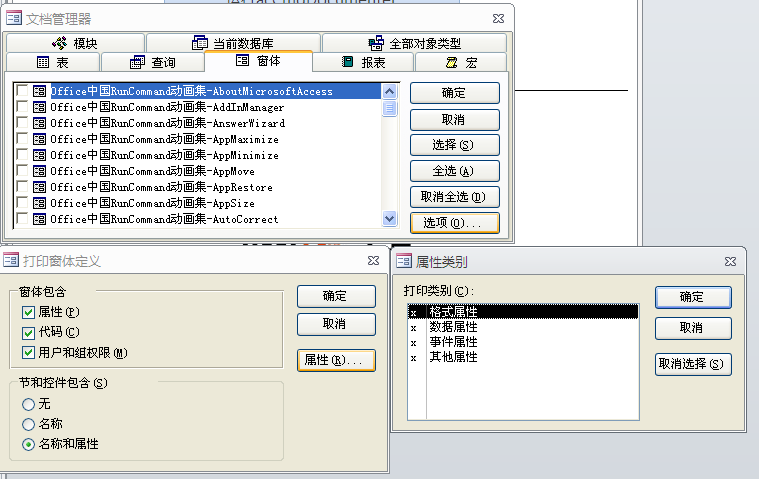Click form icon of AnswerWizard row

tap(39, 123)
